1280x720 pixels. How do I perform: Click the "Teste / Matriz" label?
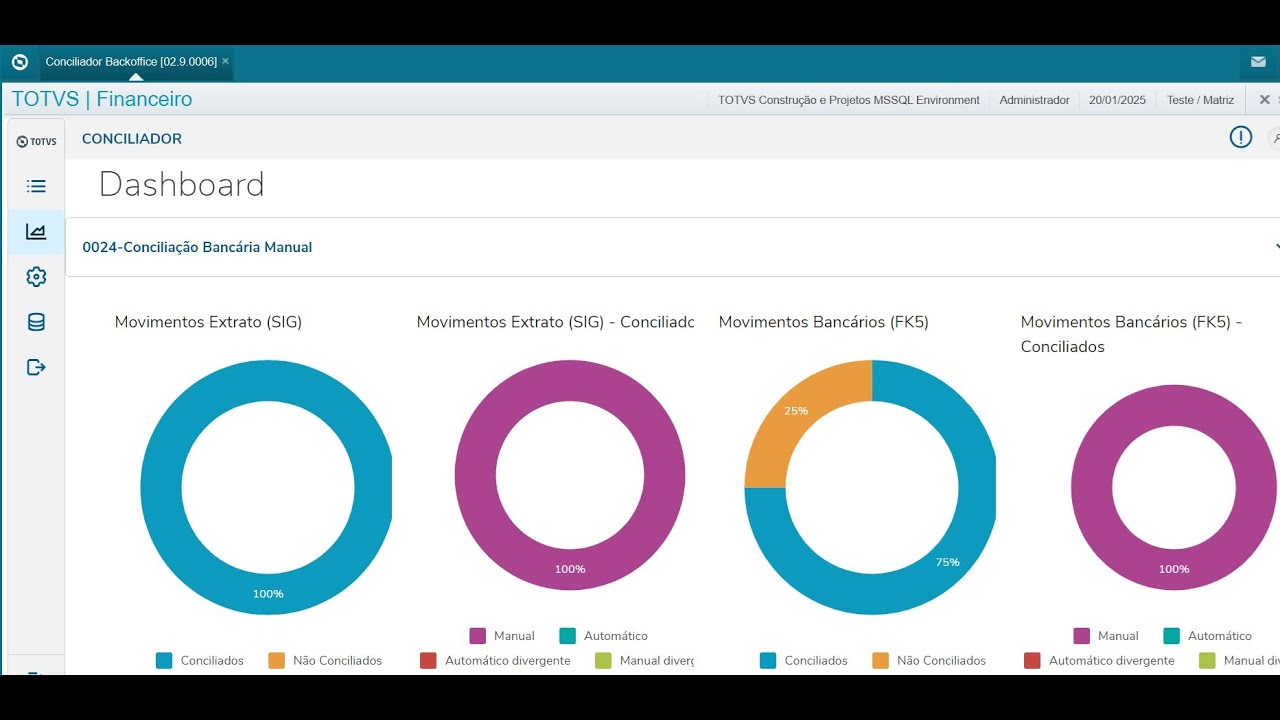tap(1200, 100)
